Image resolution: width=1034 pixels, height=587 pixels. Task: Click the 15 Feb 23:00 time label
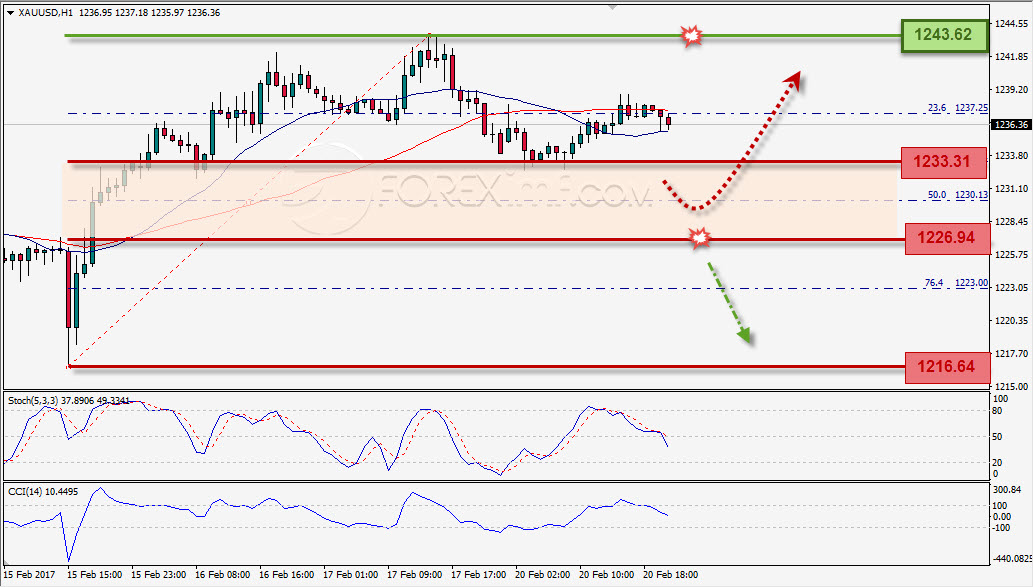158,574
